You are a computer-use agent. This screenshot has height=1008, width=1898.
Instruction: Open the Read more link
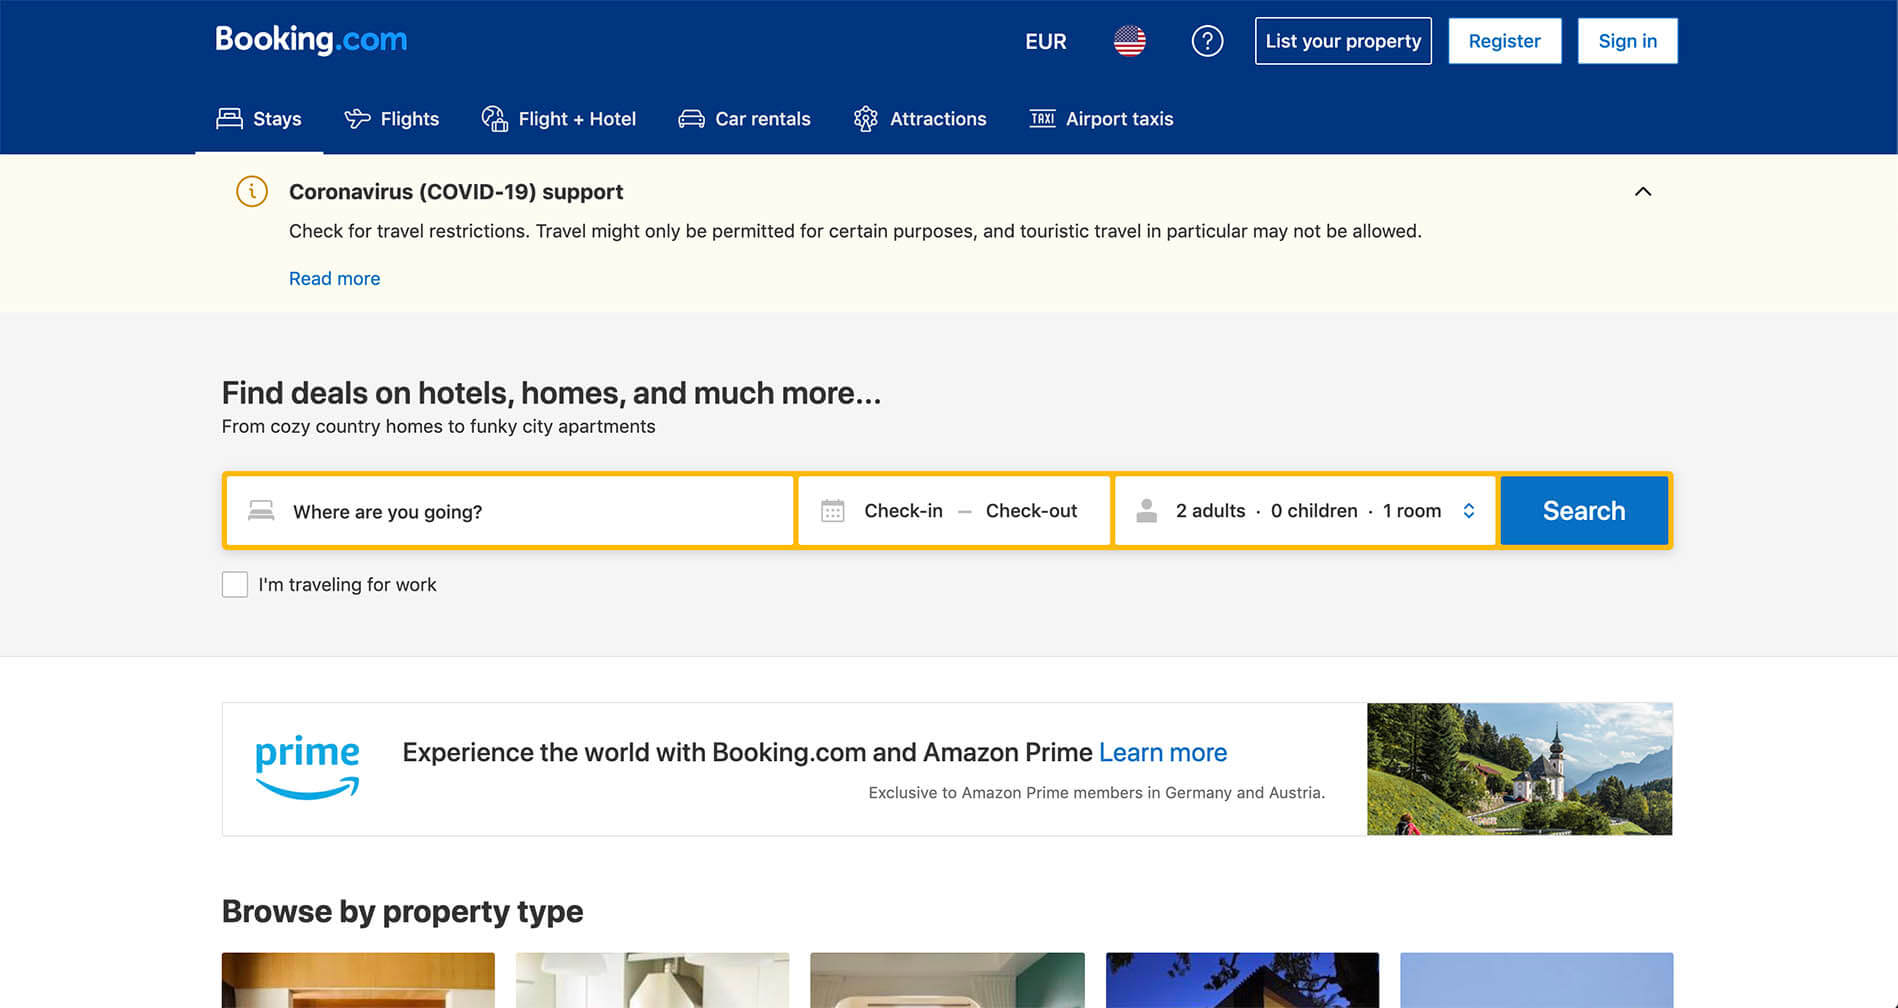click(334, 279)
